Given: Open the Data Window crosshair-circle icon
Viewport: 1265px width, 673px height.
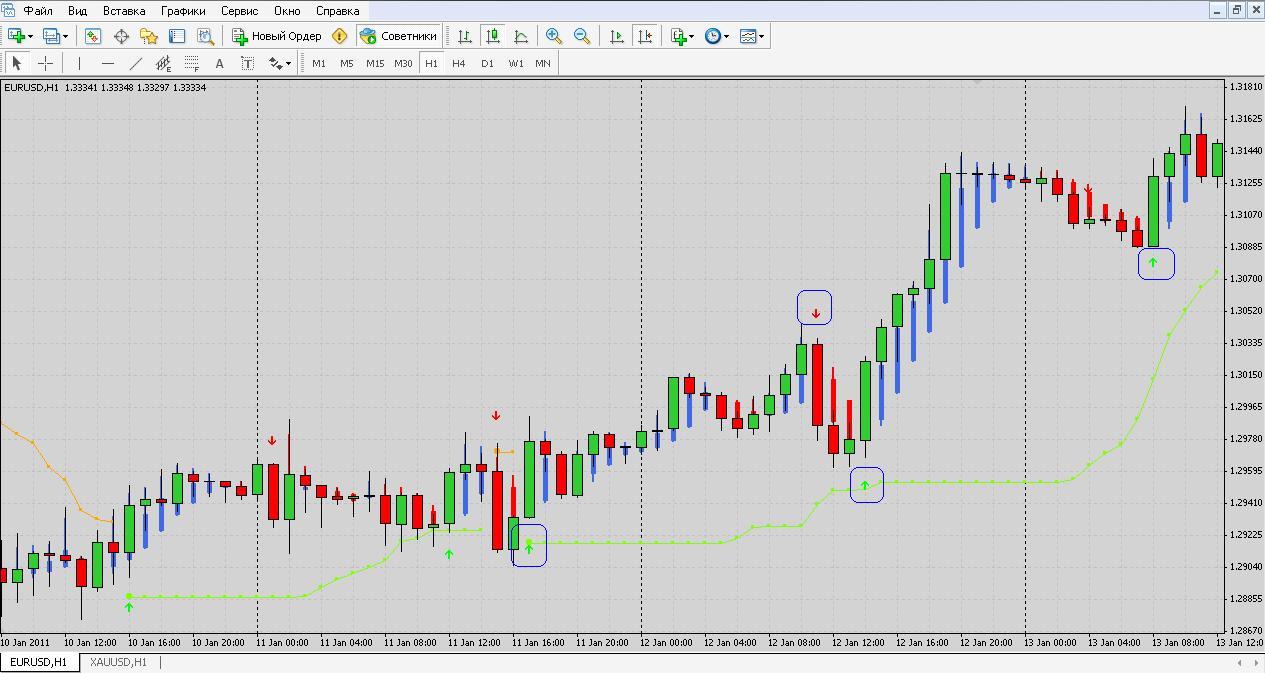Looking at the screenshot, I should pos(121,36).
